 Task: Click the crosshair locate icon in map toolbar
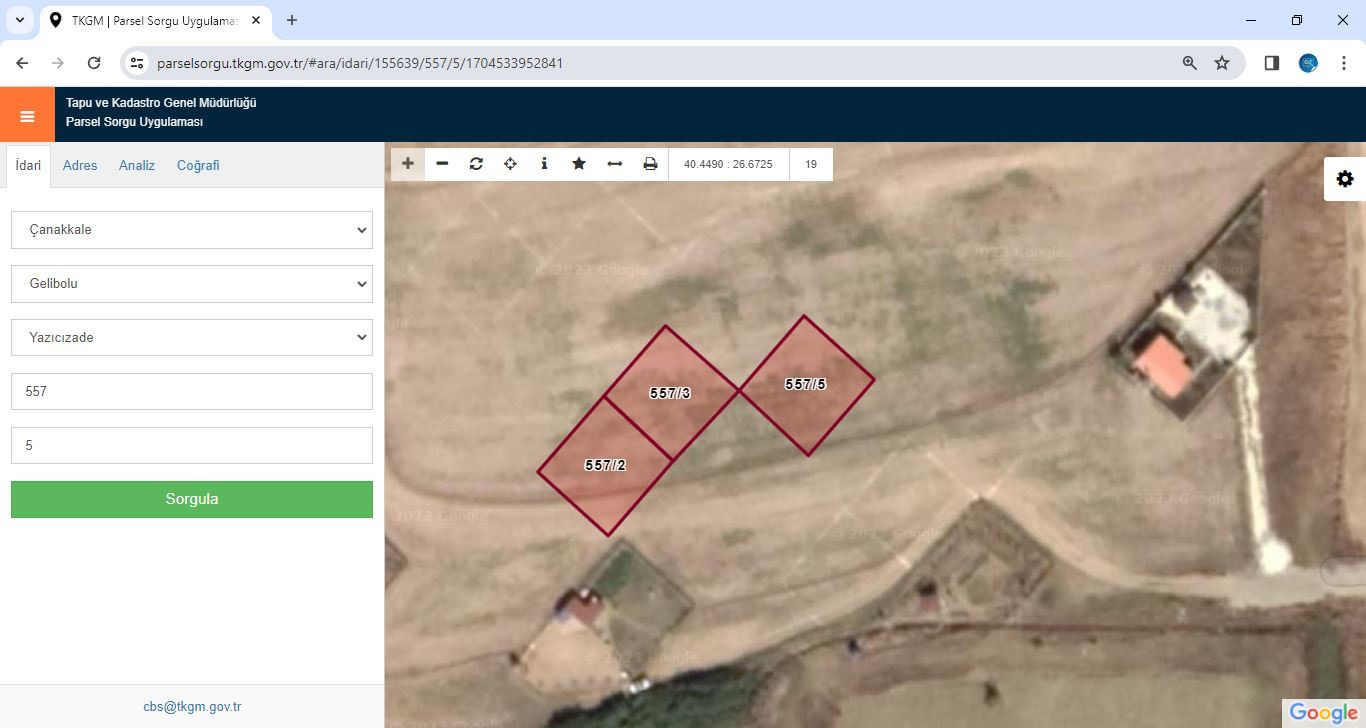pos(510,164)
